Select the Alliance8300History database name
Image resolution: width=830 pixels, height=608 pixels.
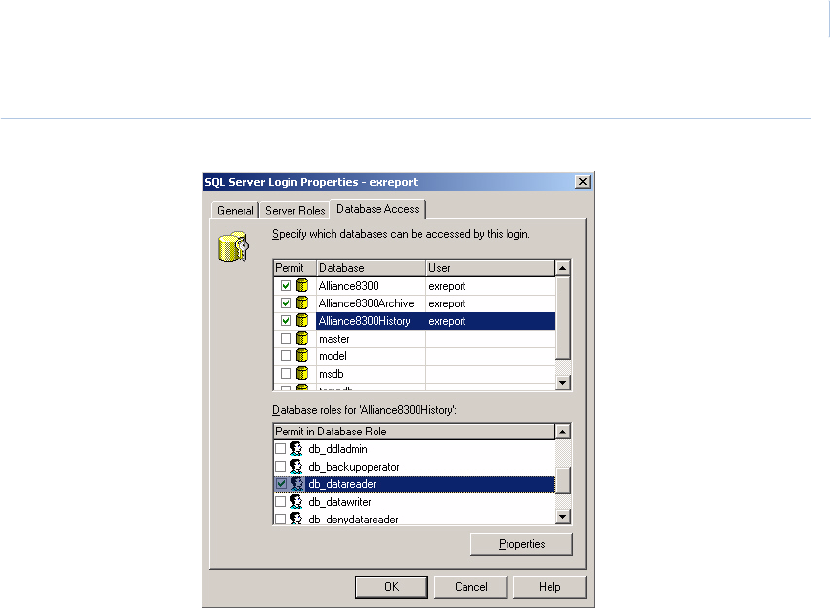pos(364,321)
